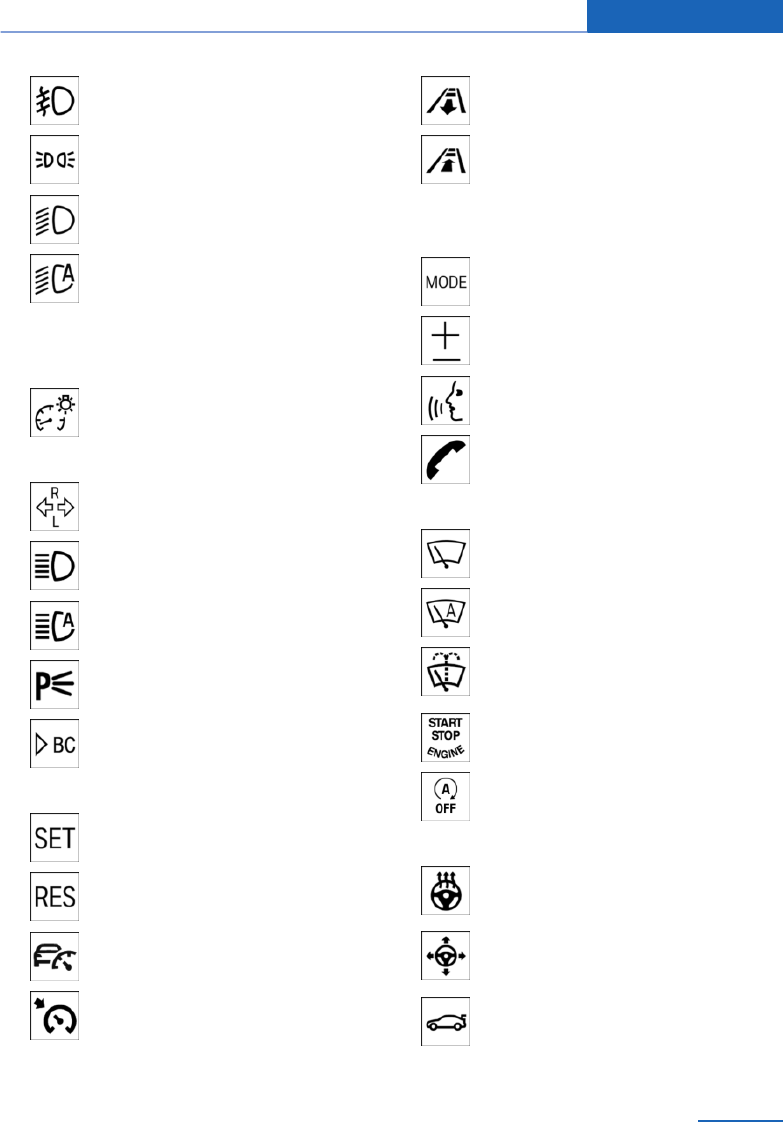Click the car trunk silhouette icon
This screenshot has width=783, height=1122.
[445, 1021]
